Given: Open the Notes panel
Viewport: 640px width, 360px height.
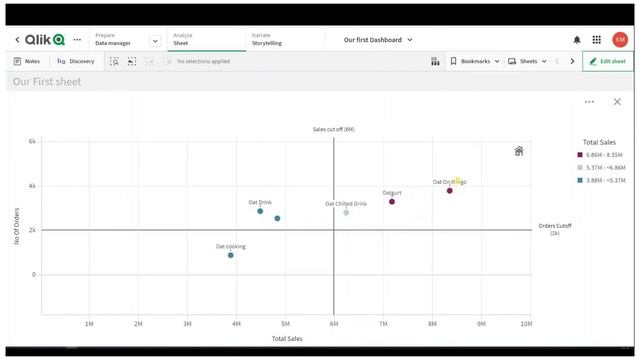Looking at the screenshot, I should click(27, 61).
